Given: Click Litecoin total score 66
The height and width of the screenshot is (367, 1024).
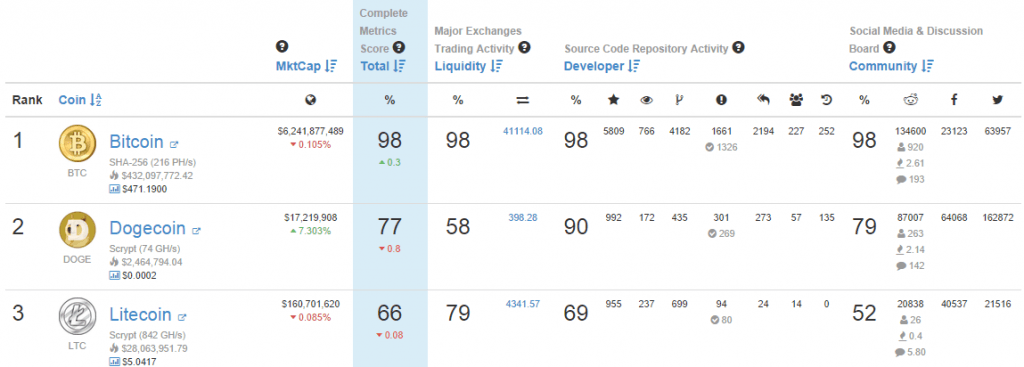Looking at the screenshot, I should 390,313.
